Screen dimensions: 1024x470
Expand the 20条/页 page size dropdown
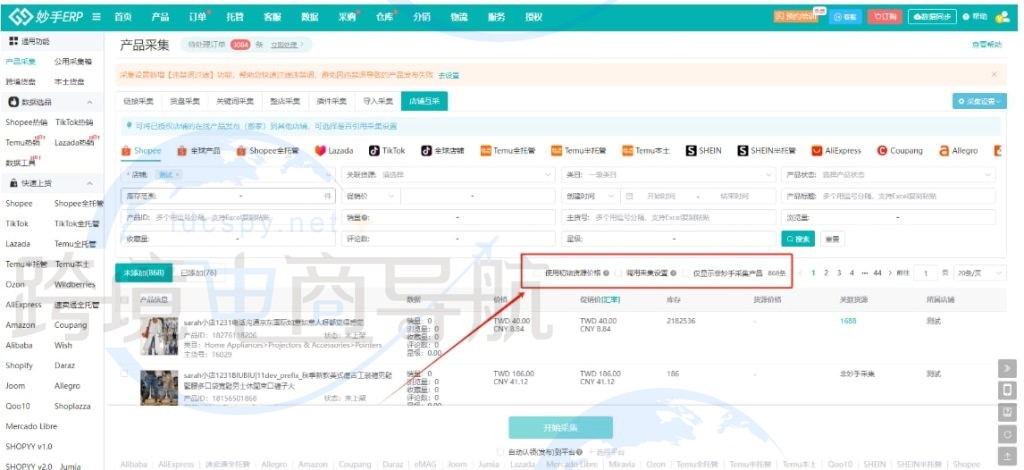click(968, 272)
